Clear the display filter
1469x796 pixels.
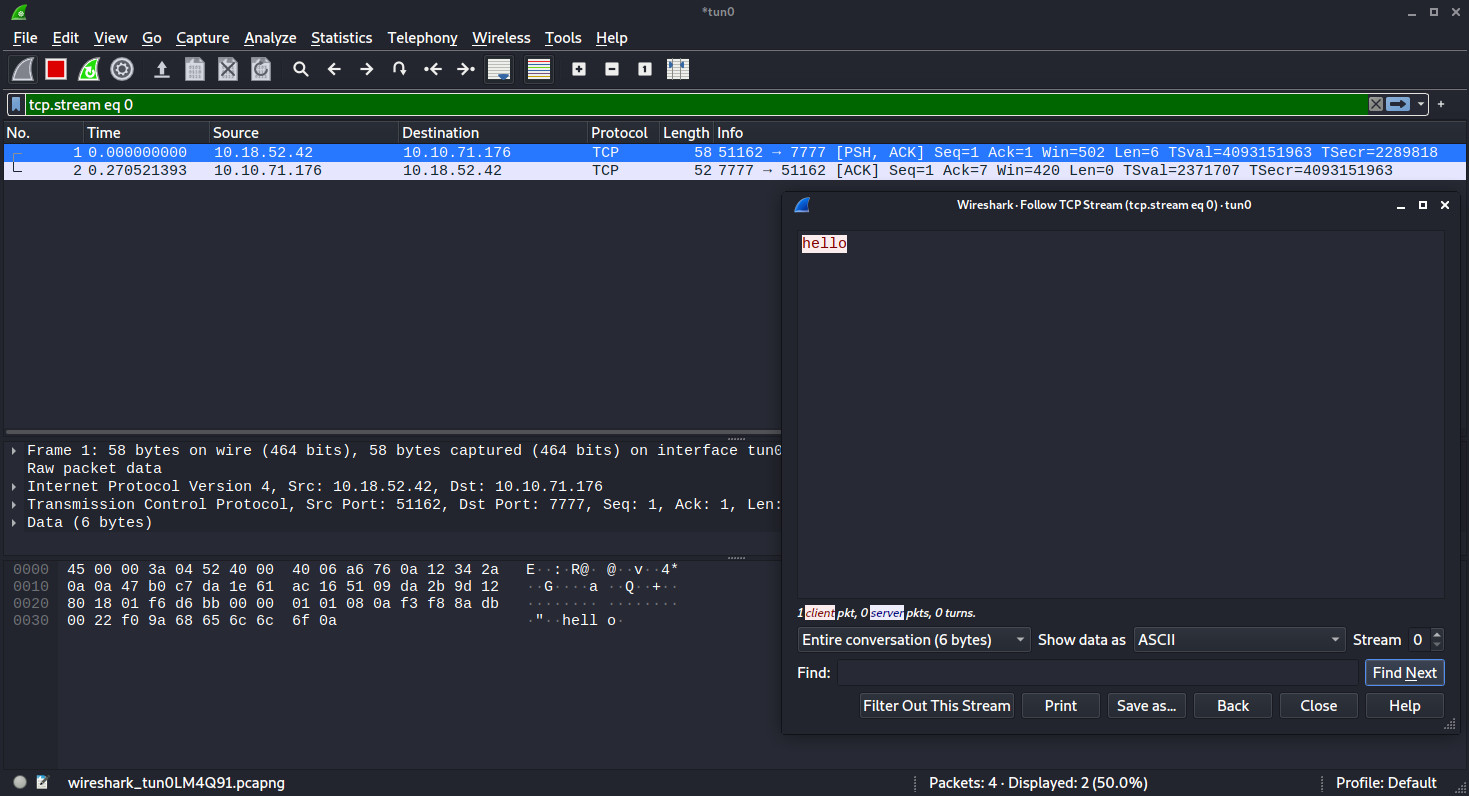click(x=1376, y=104)
